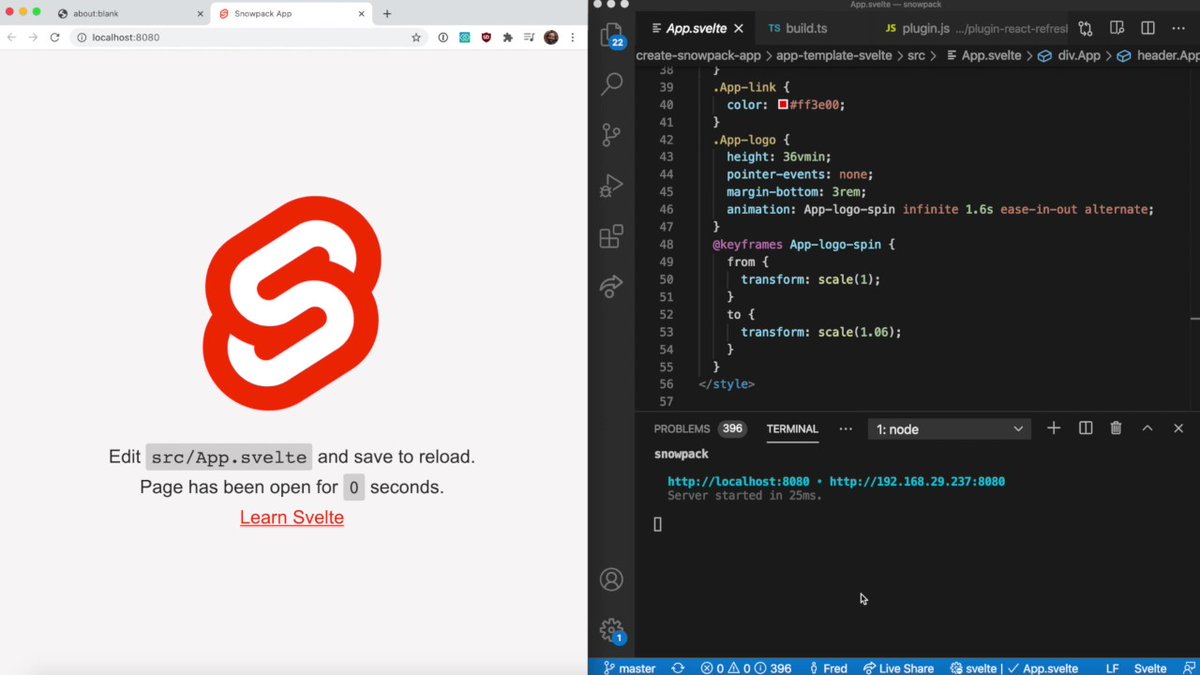Click the site information icon in address bar

click(x=82, y=37)
